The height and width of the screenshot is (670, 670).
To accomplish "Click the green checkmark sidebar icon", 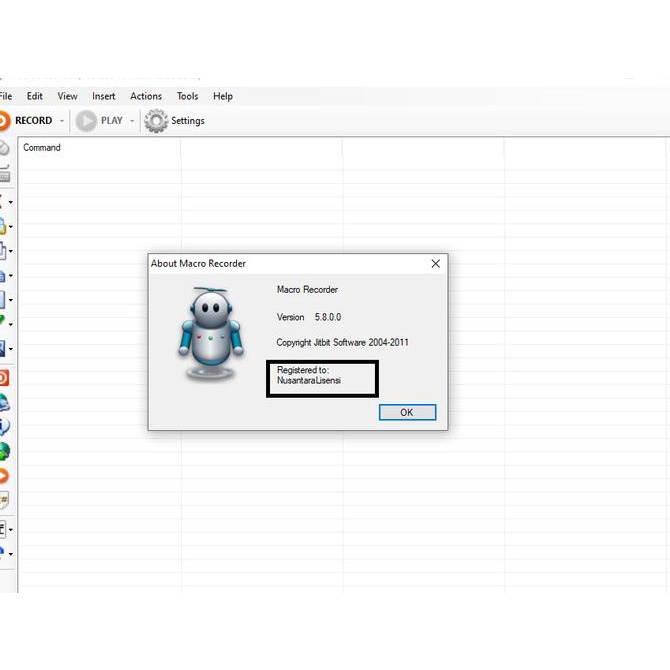I will 3,320.
